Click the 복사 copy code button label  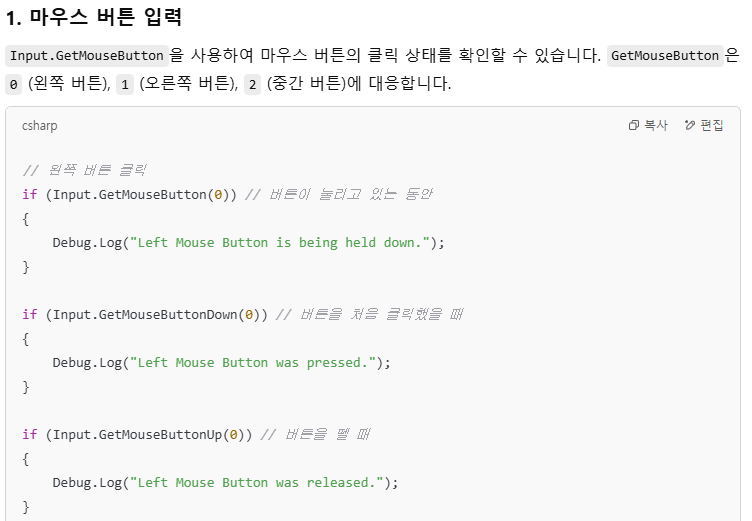(656, 125)
